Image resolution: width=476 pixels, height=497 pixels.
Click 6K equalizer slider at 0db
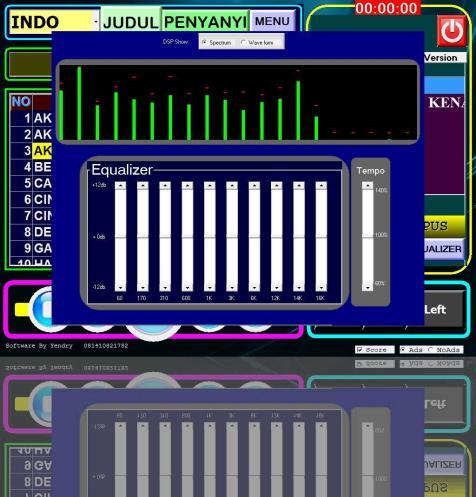[x=254, y=238]
